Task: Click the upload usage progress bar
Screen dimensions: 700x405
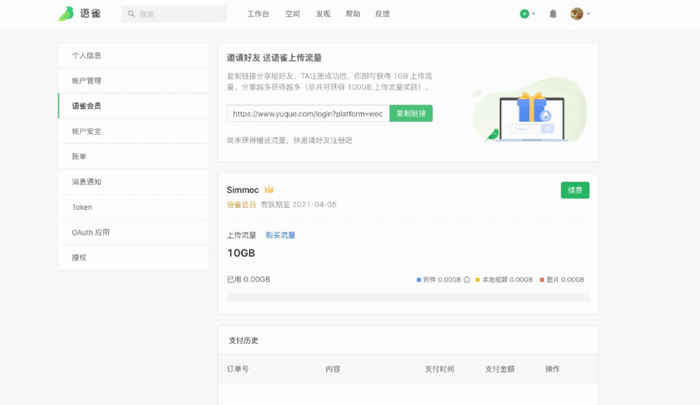Action: [408, 297]
